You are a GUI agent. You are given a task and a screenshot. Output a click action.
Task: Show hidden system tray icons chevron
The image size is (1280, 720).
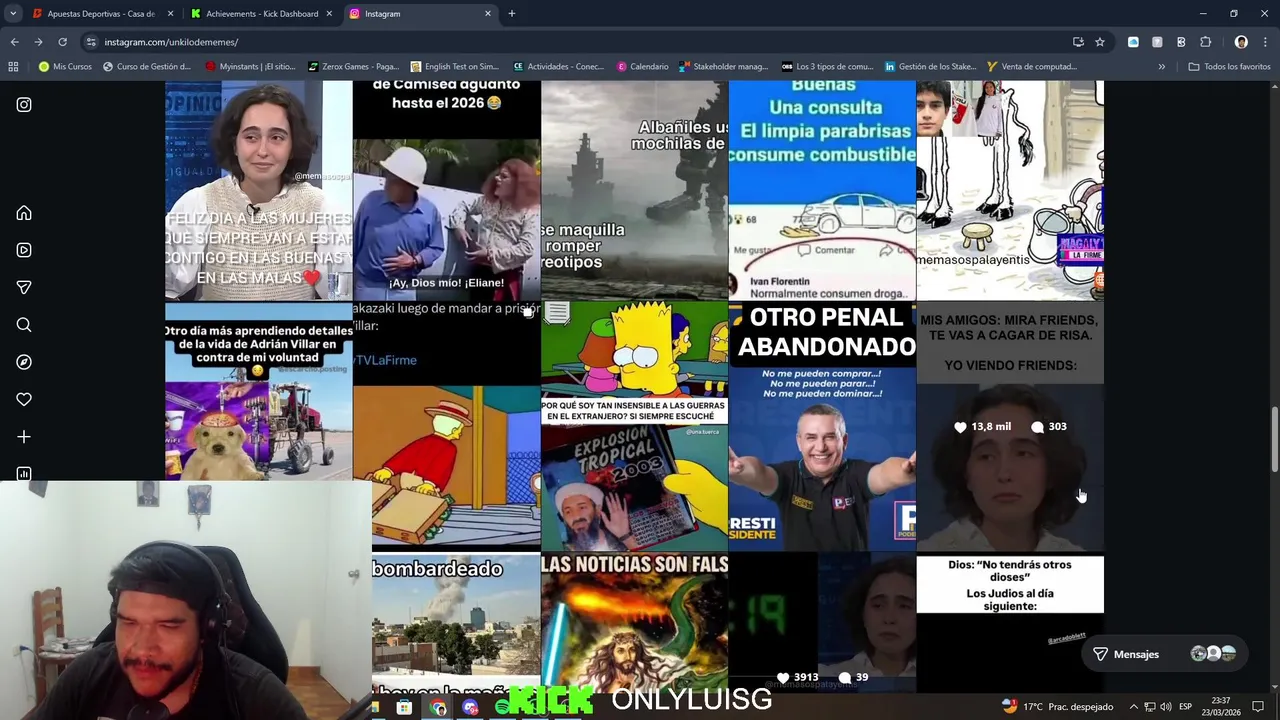(x=1132, y=707)
